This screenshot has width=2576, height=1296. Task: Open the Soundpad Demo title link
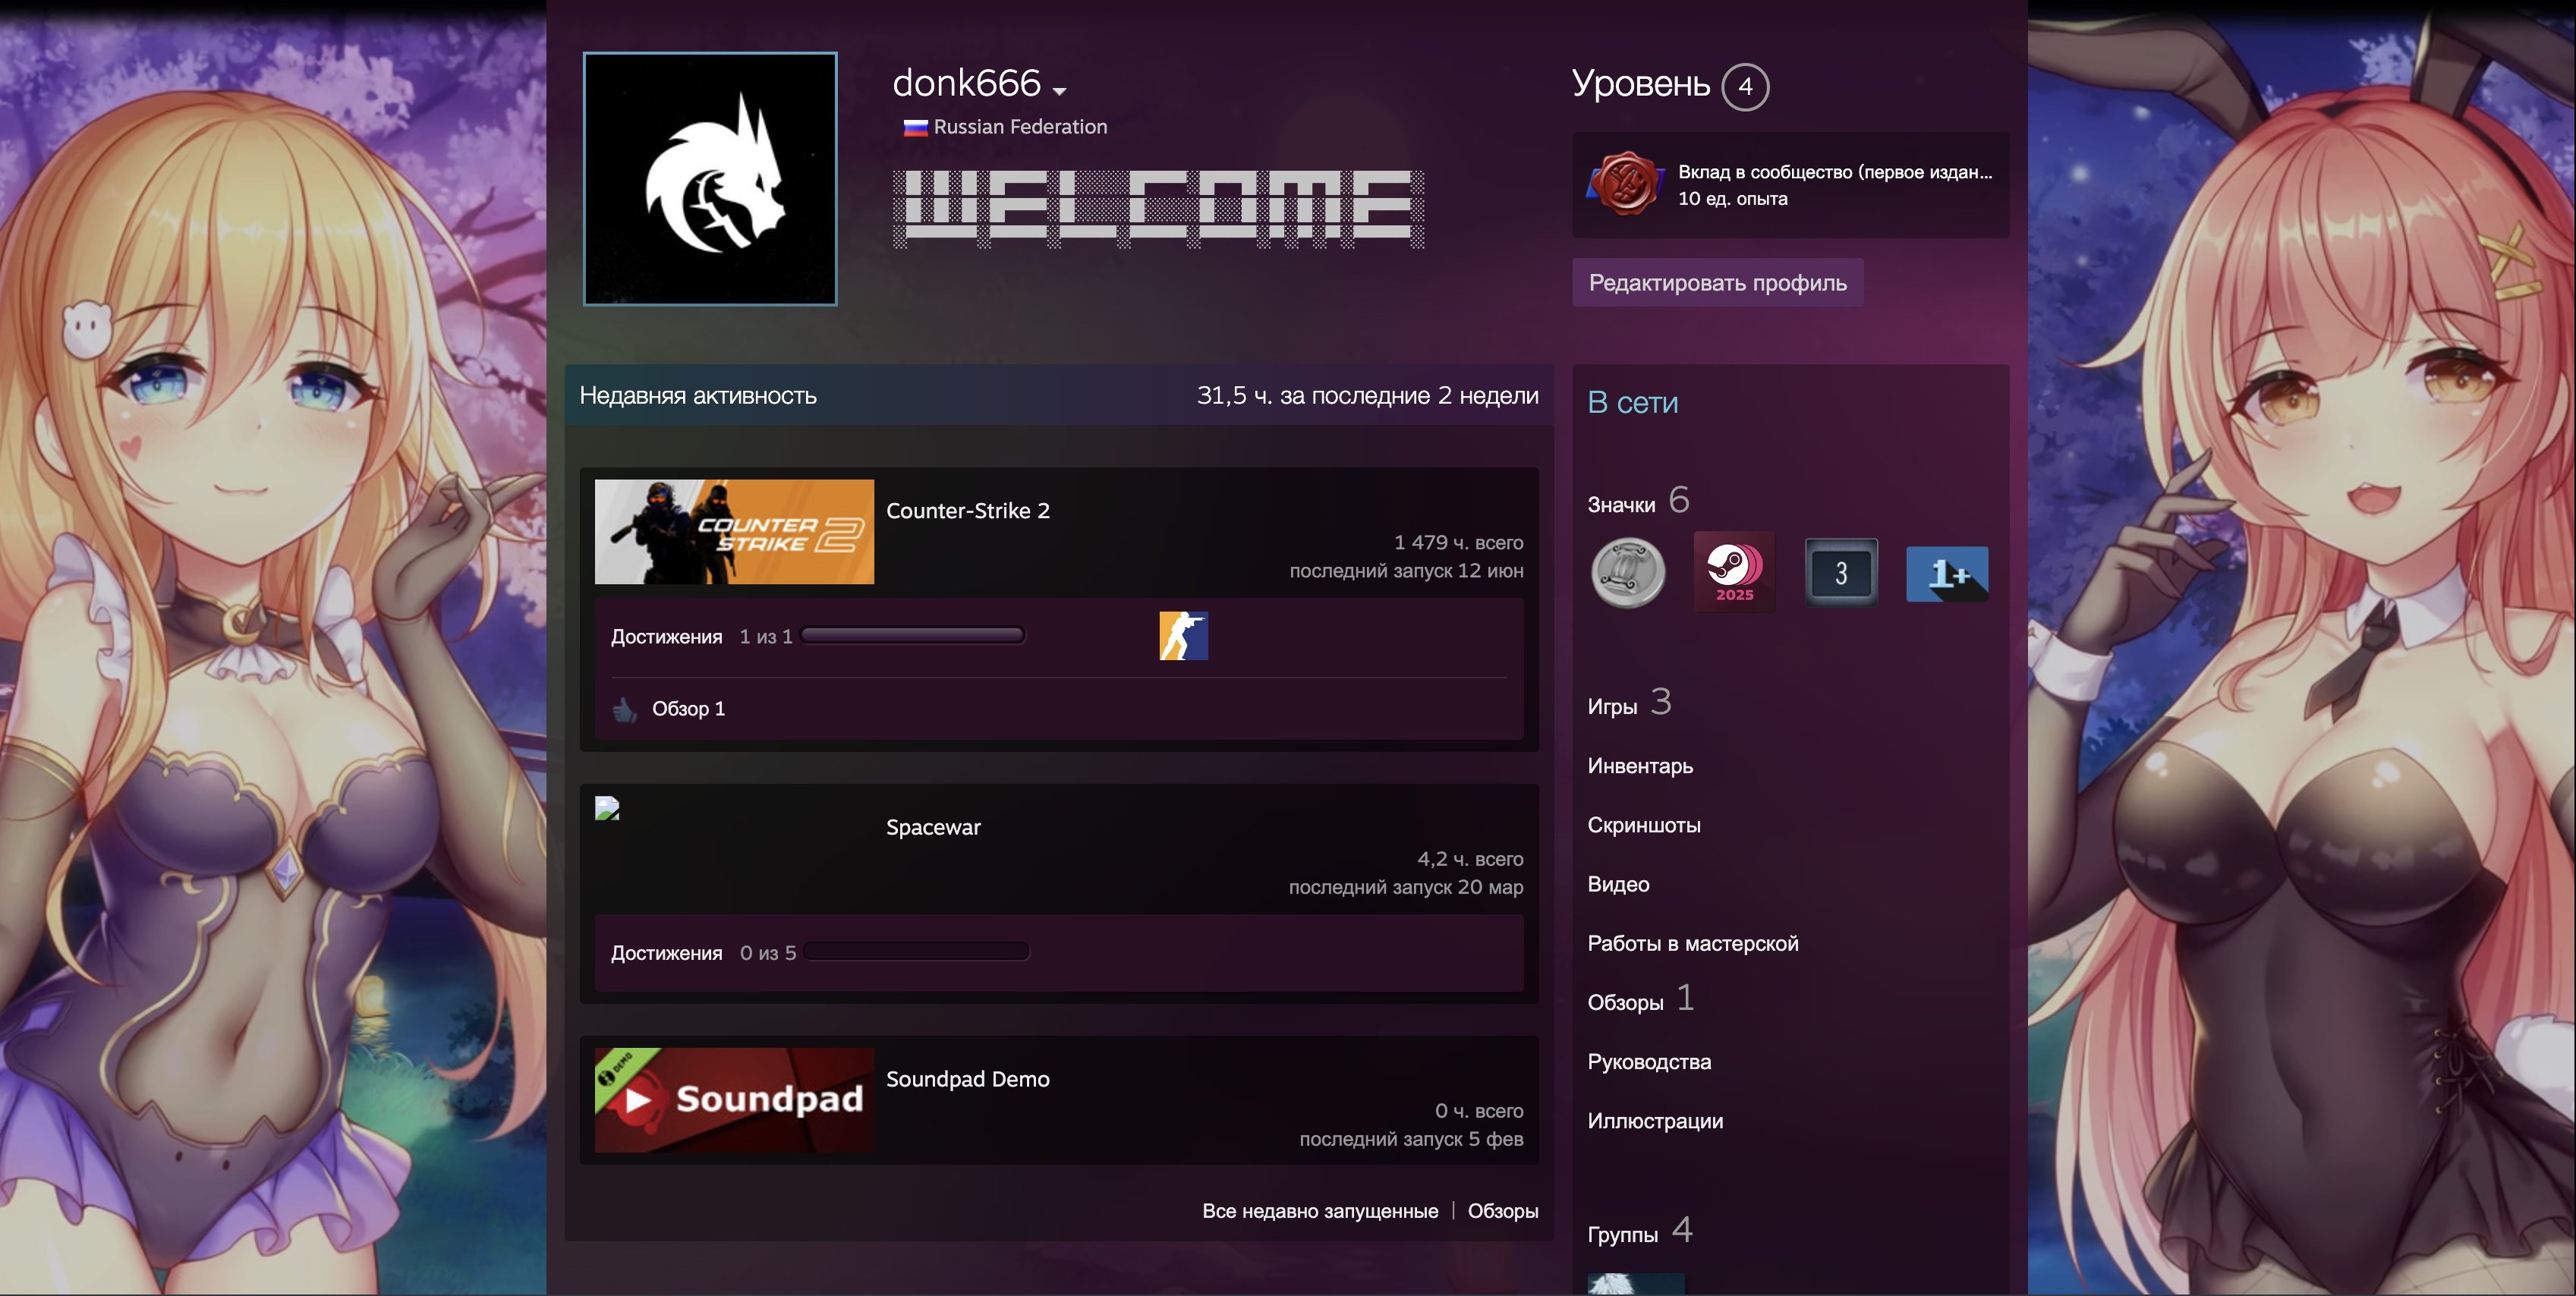pyautogui.click(x=968, y=1079)
